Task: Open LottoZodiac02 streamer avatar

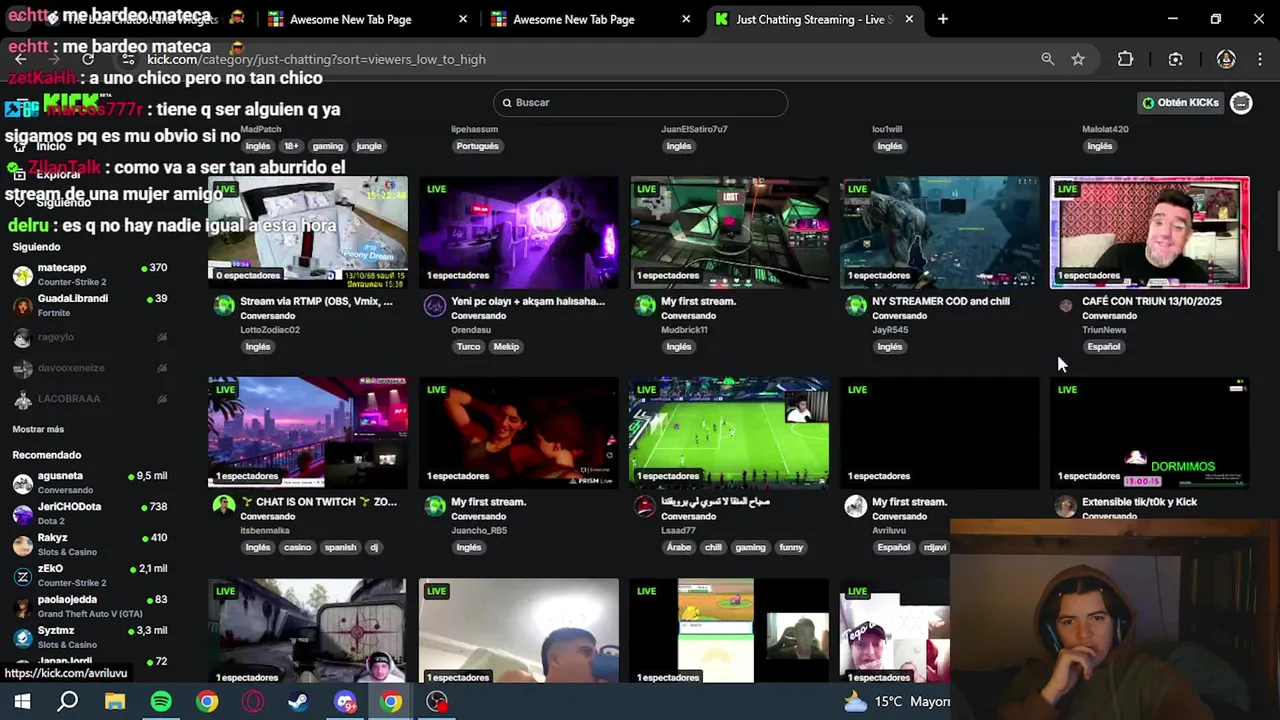Action: [224, 306]
